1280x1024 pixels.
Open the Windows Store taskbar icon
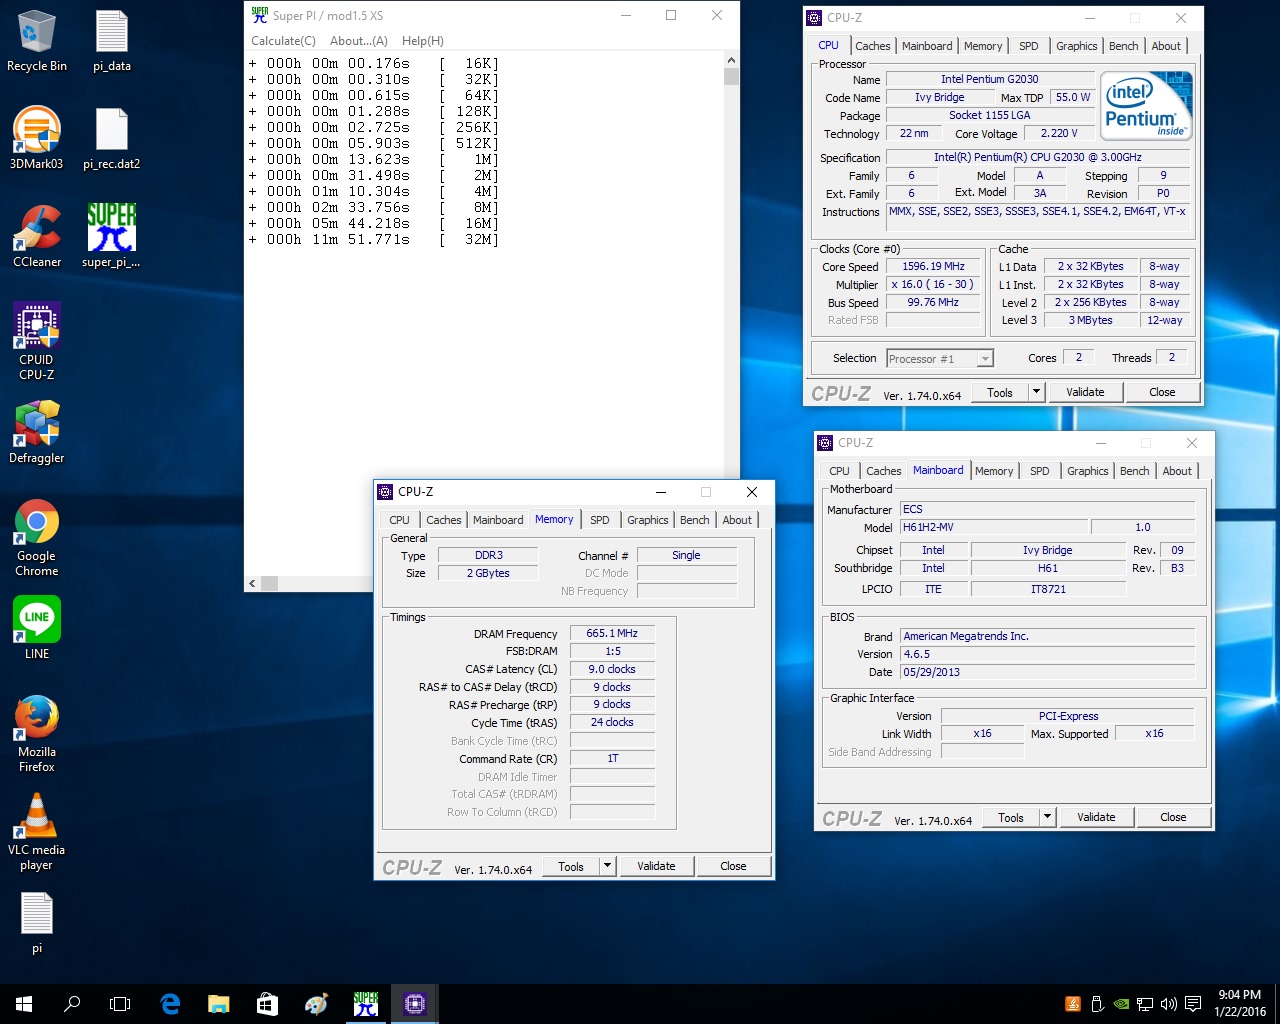pos(267,1003)
